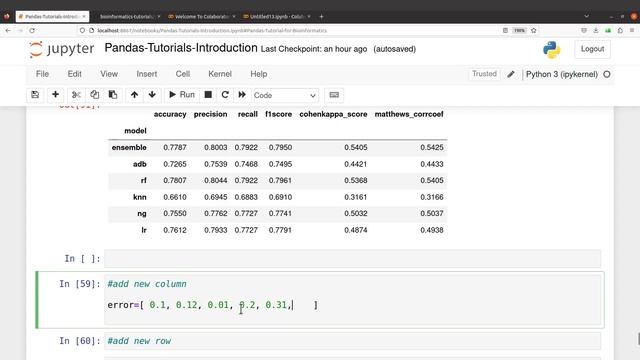The width and height of the screenshot is (640, 360).
Task: Open the Insert menu
Action: click(147, 74)
